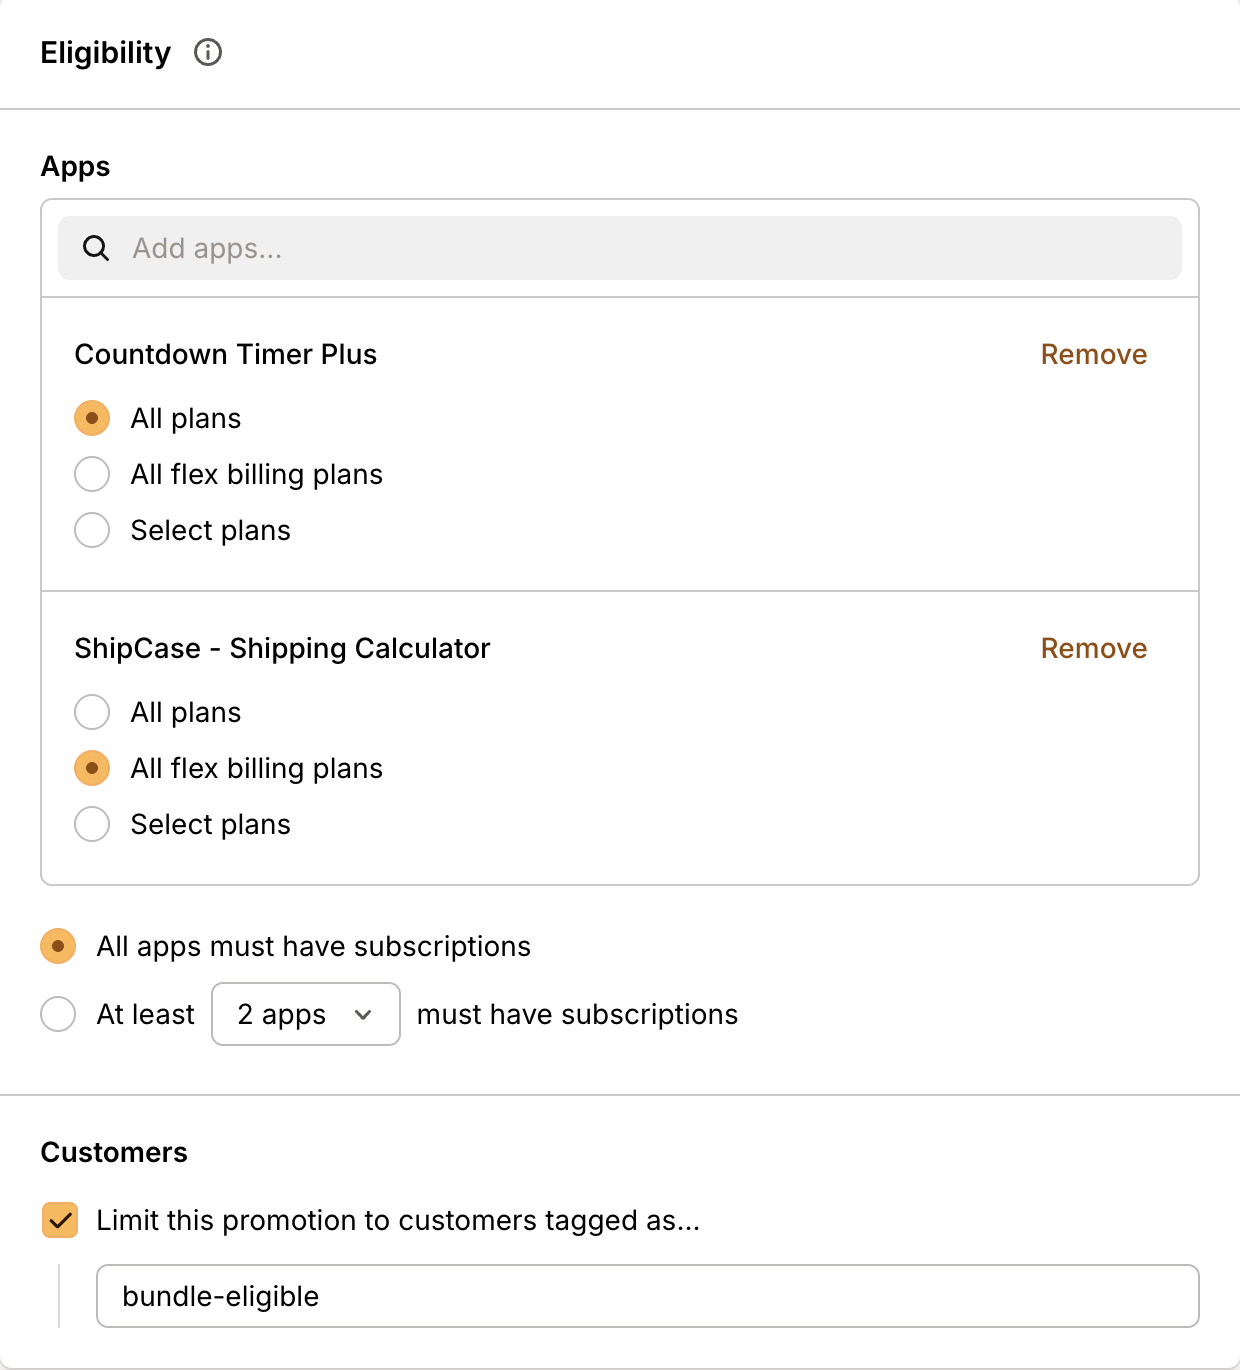Click the search magnifier icon in Add apps

[x=96, y=248]
